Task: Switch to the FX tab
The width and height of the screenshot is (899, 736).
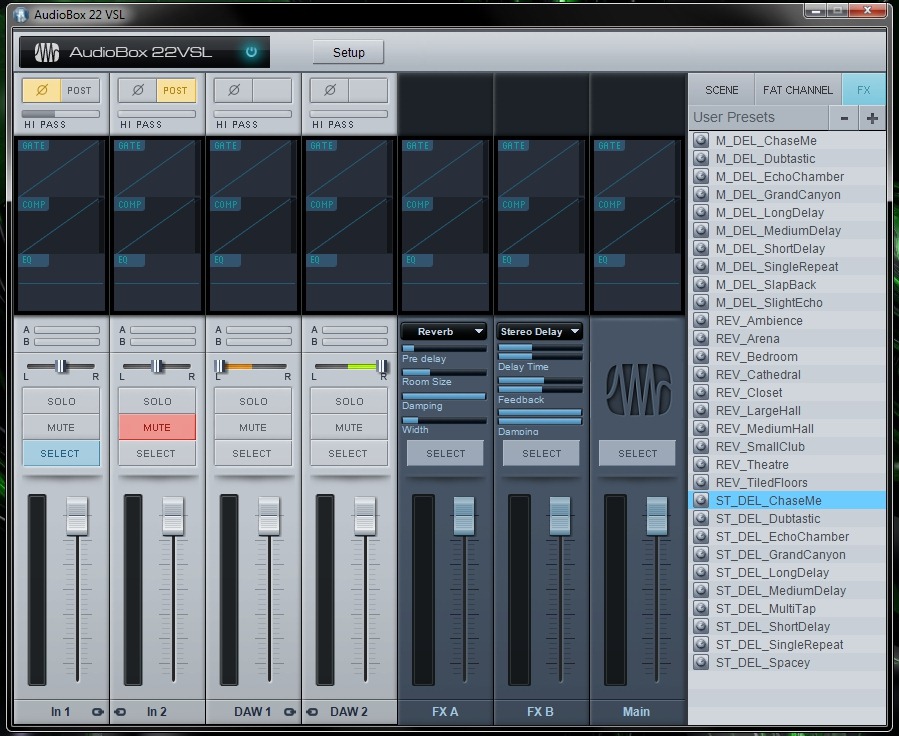Action: tap(863, 90)
